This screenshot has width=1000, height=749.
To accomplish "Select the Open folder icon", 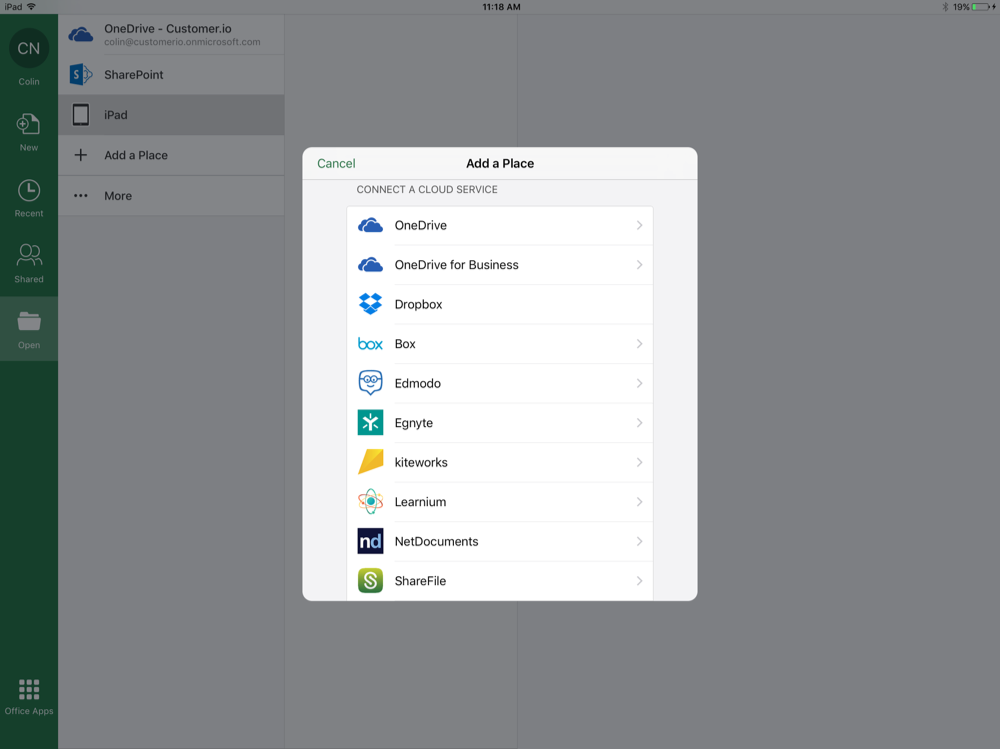I will coord(29,321).
